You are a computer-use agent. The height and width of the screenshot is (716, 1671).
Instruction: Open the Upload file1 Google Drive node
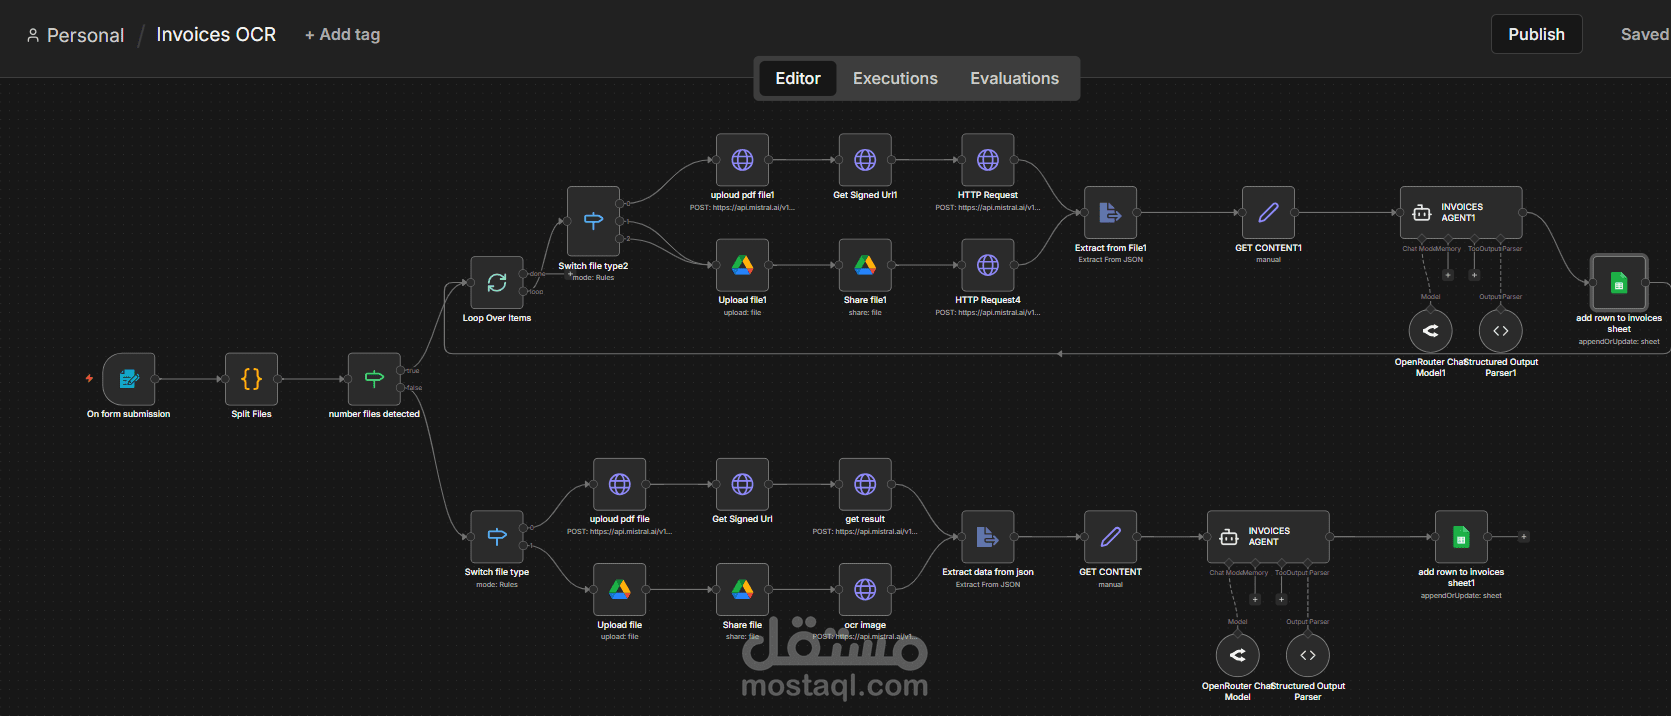tap(742, 265)
